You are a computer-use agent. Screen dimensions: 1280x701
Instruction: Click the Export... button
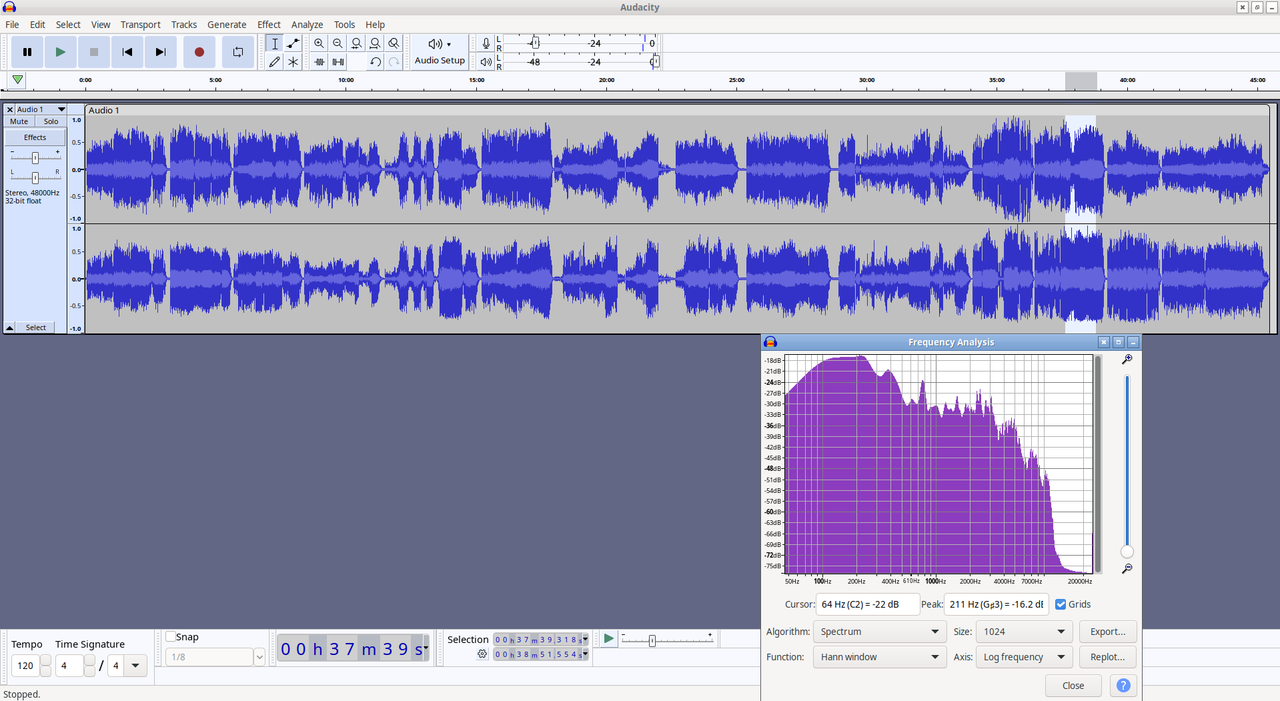[1107, 631]
